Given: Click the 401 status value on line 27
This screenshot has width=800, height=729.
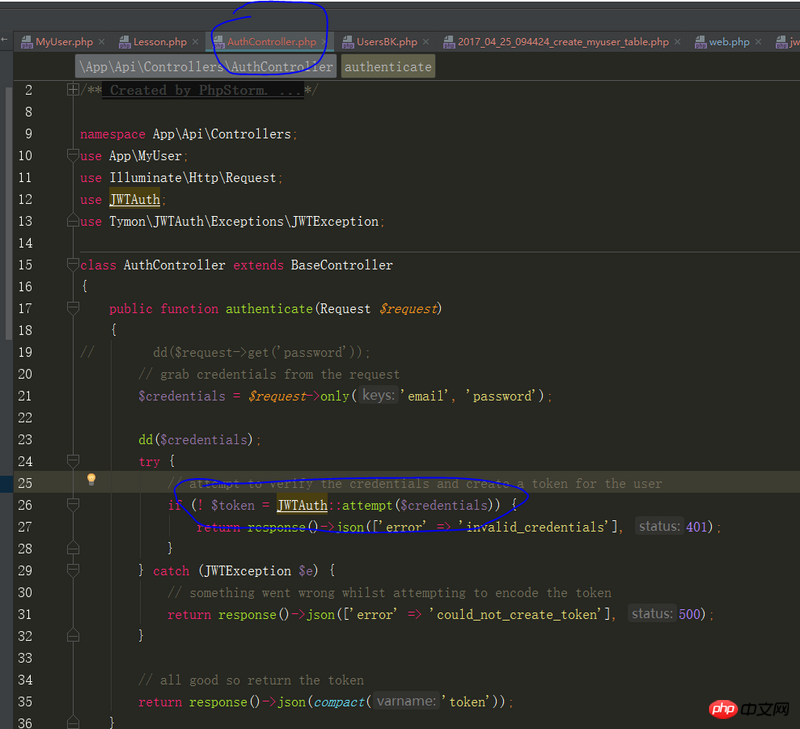Looking at the screenshot, I should click(x=696, y=527).
